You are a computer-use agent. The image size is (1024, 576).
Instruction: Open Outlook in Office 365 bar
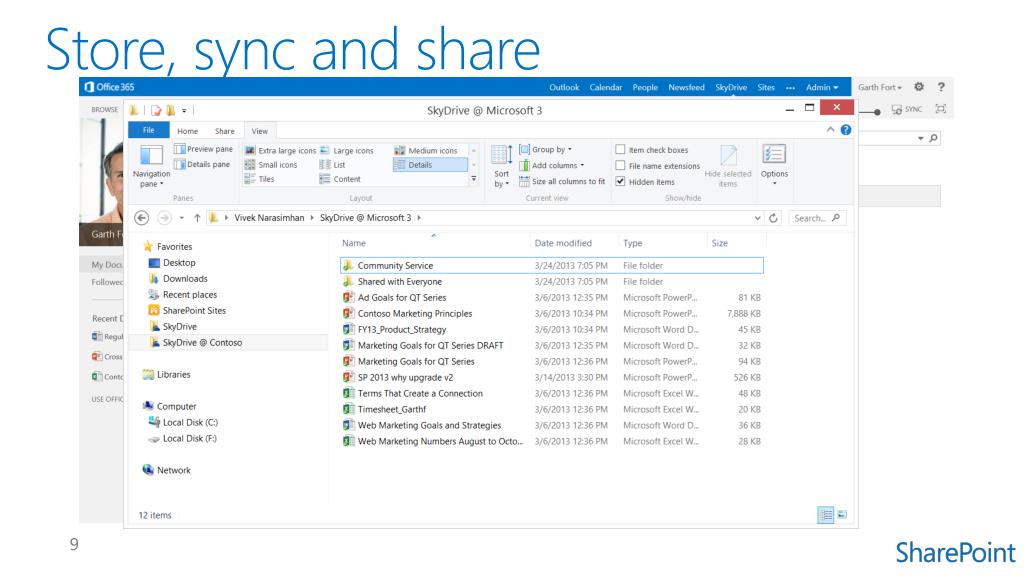coord(564,87)
